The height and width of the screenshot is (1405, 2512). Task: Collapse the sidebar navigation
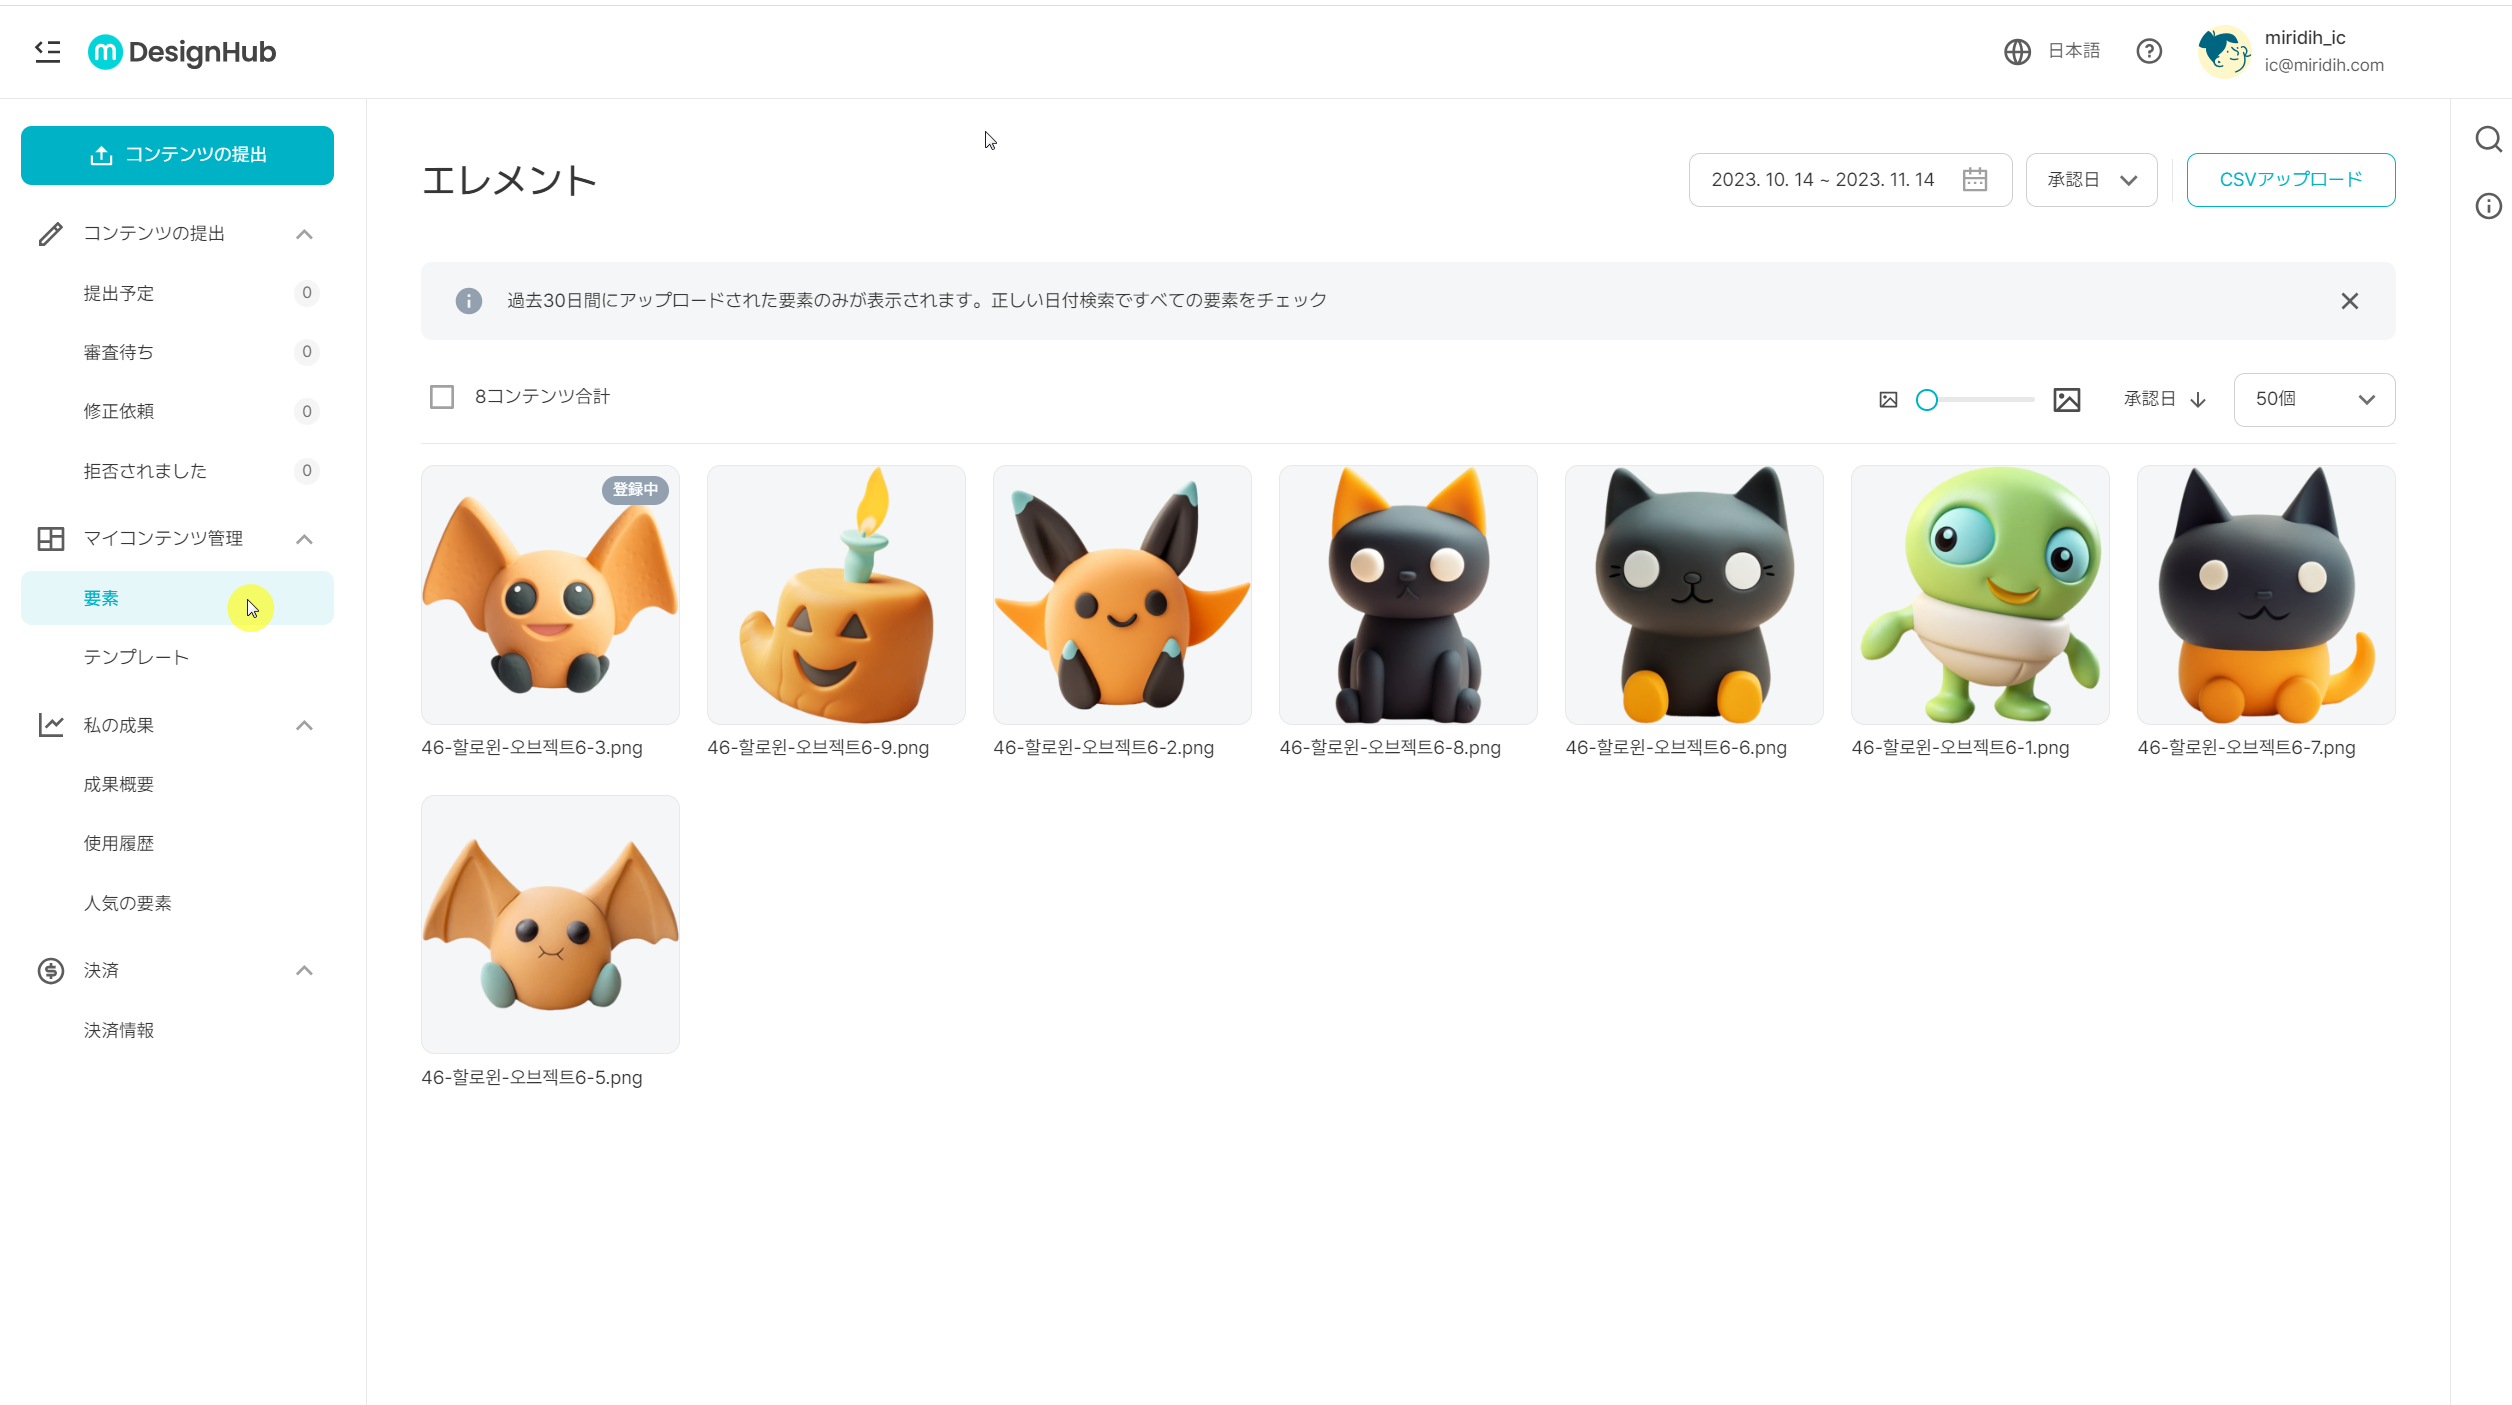click(47, 51)
